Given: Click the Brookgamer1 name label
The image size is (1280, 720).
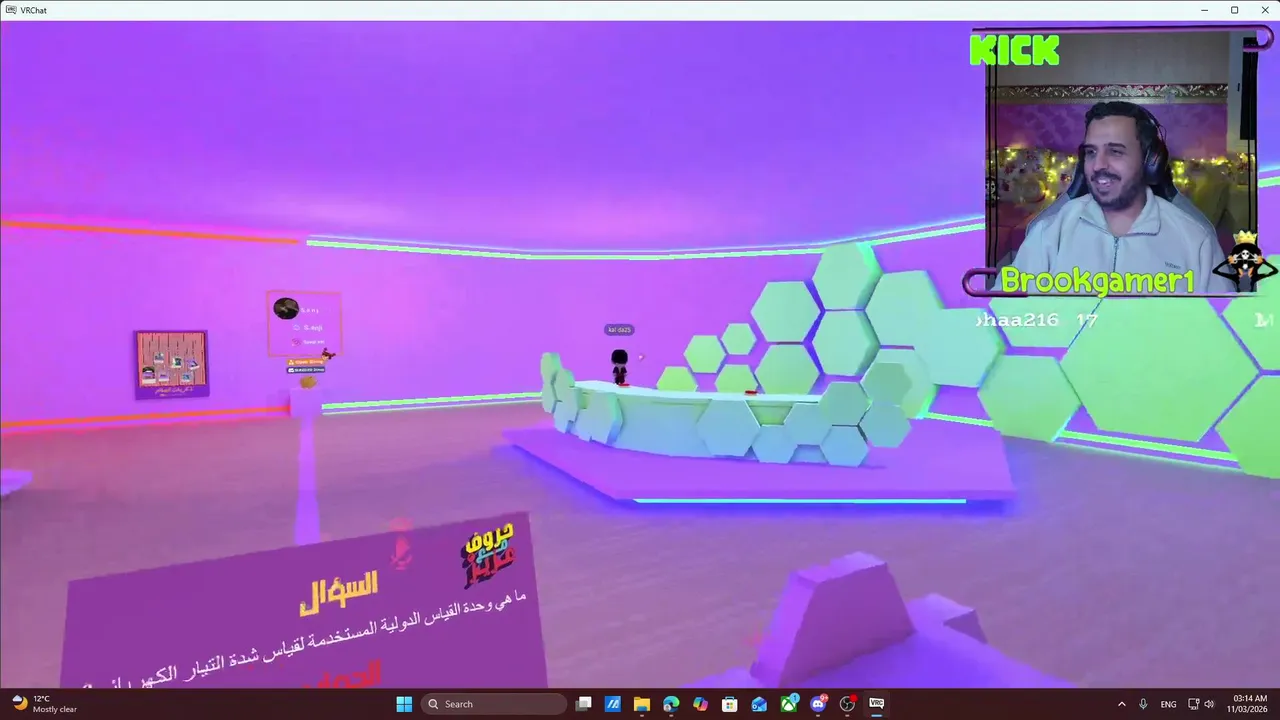Looking at the screenshot, I should [1097, 281].
